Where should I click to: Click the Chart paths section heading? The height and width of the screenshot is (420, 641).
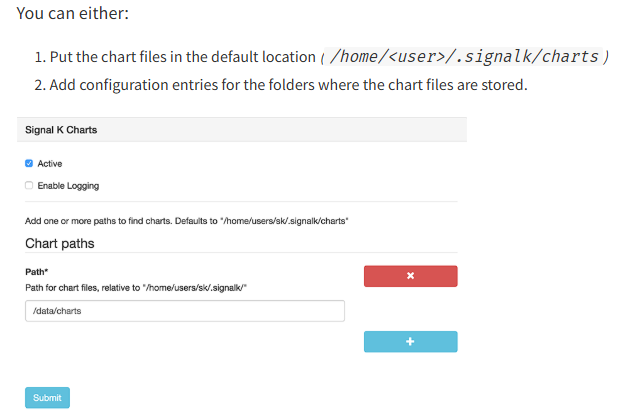point(59,243)
